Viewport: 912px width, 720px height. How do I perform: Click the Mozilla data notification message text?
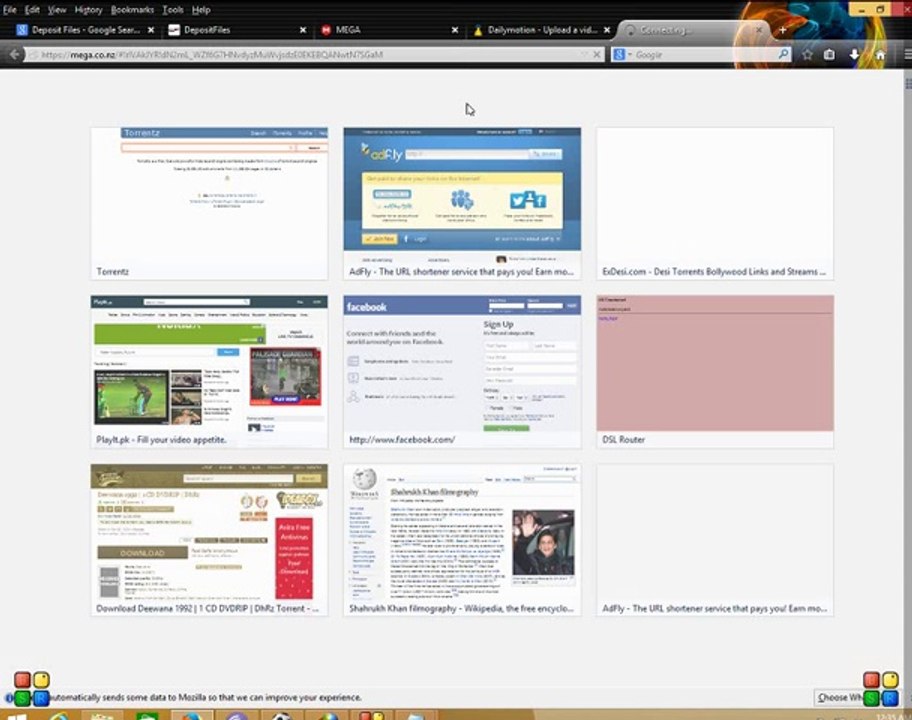coord(205,697)
